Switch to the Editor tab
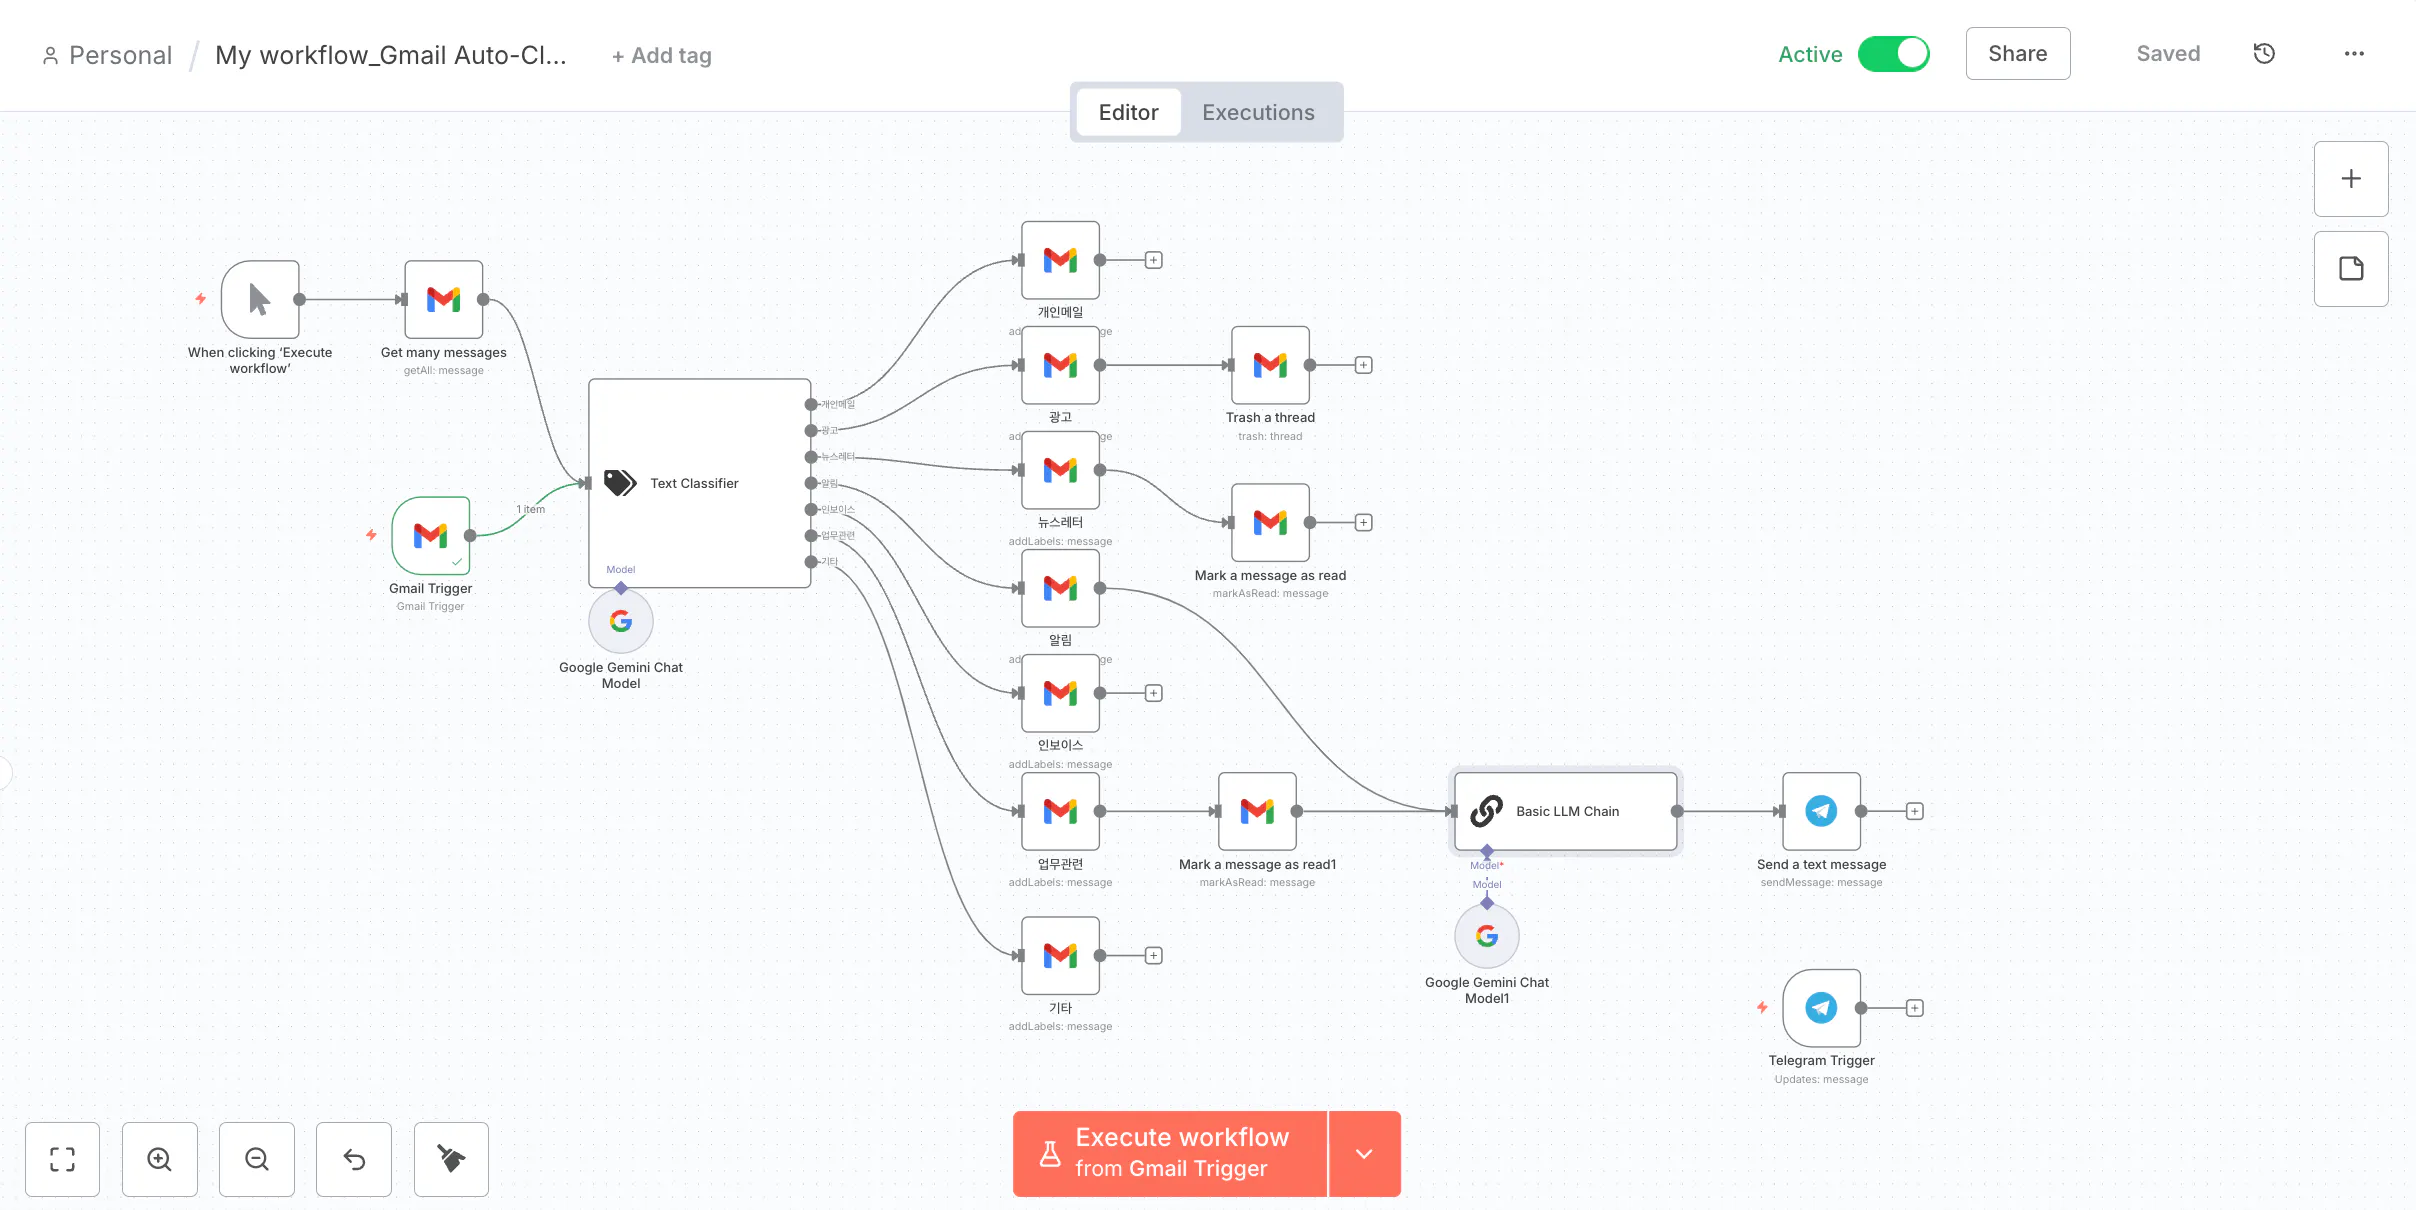Screen dimensions: 2416x1210 point(1128,113)
